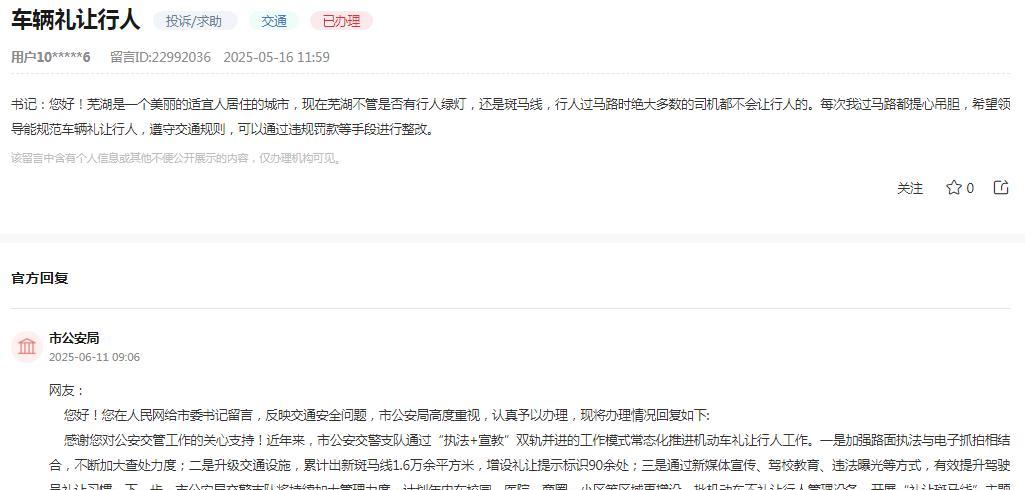The width and height of the screenshot is (1025, 490).
Task: Select the 投诉/求助 category tag
Action: pyautogui.click(x=195, y=21)
